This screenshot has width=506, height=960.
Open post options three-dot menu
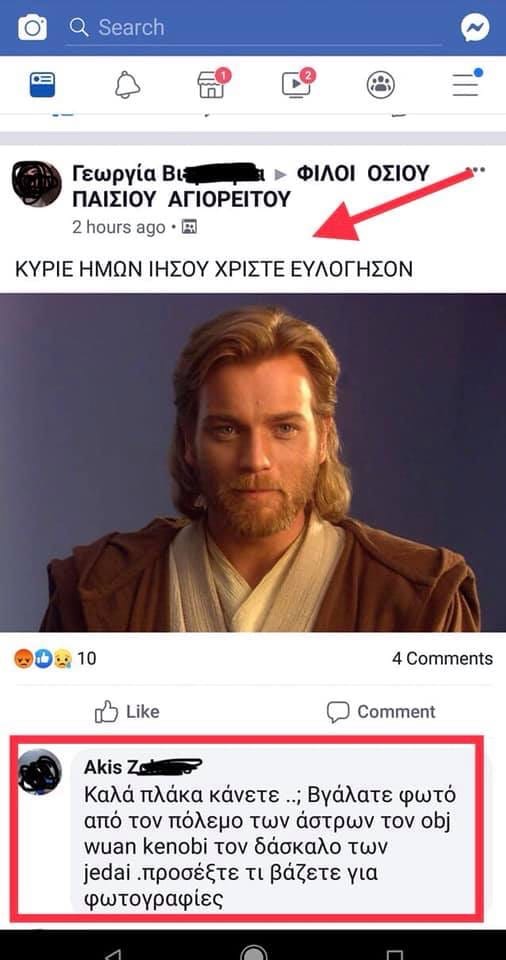[x=475, y=170]
